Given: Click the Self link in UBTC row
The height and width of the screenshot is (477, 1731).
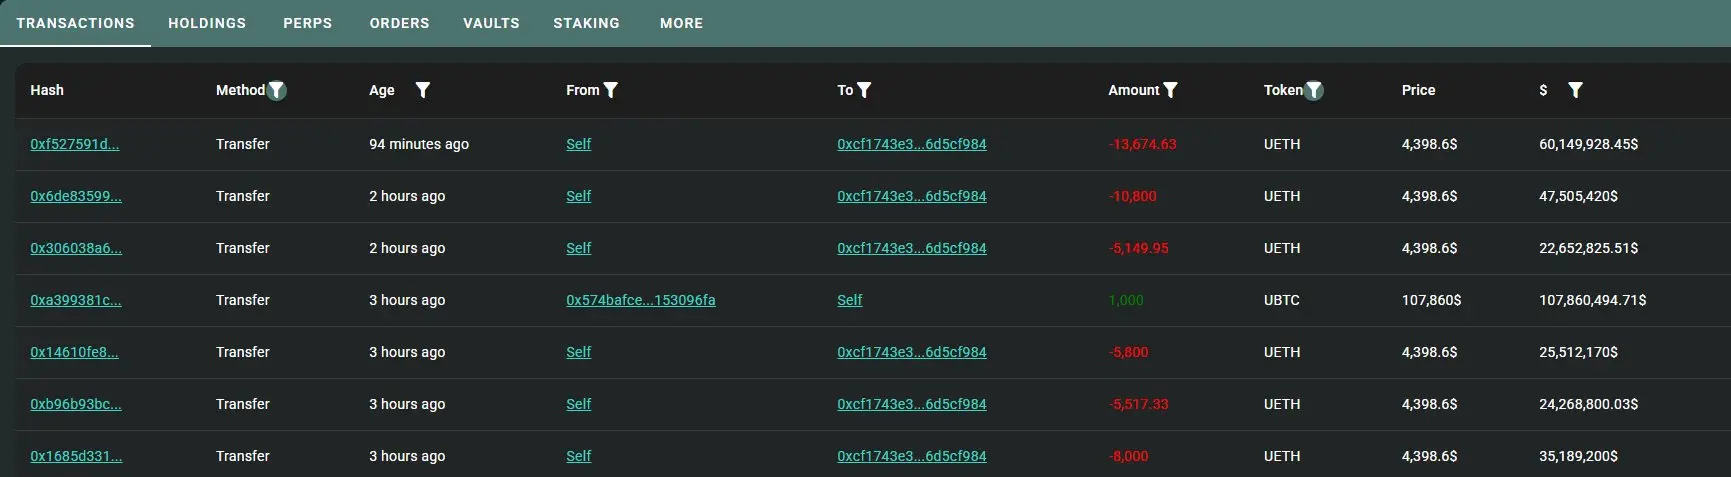Looking at the screenshot, I should [850, 300].
